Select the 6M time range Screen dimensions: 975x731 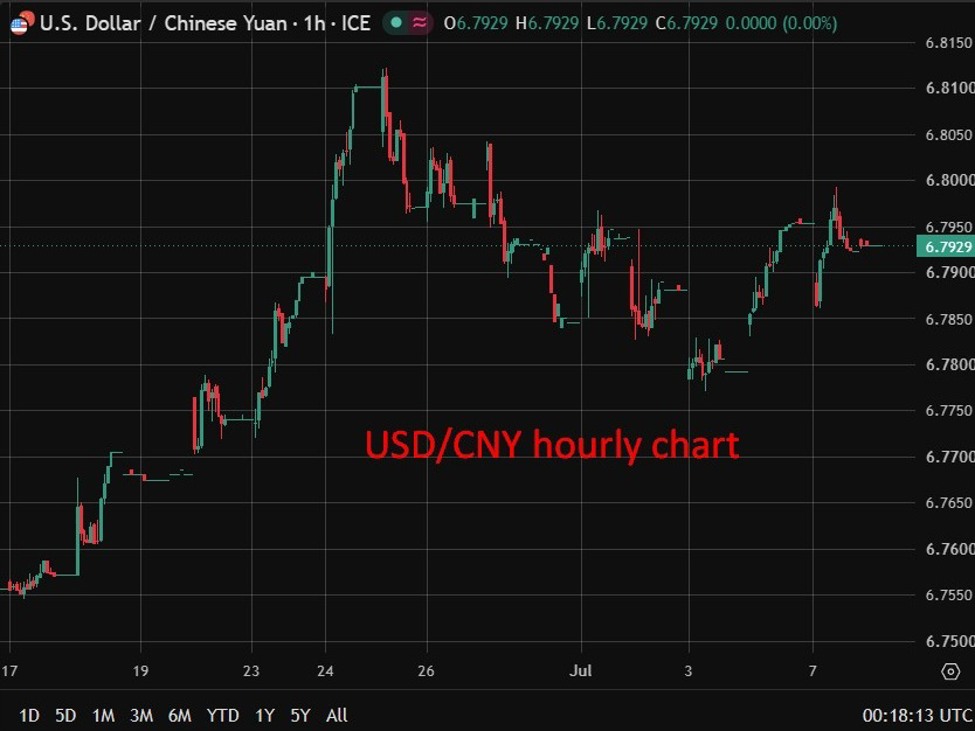(180, 715)
